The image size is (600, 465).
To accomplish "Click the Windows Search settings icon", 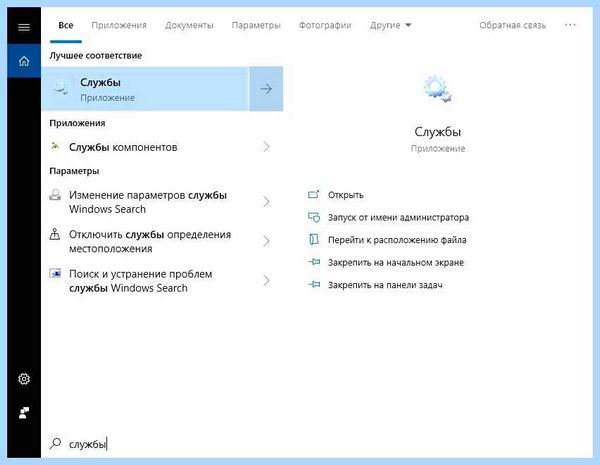I will pos(55,195).
